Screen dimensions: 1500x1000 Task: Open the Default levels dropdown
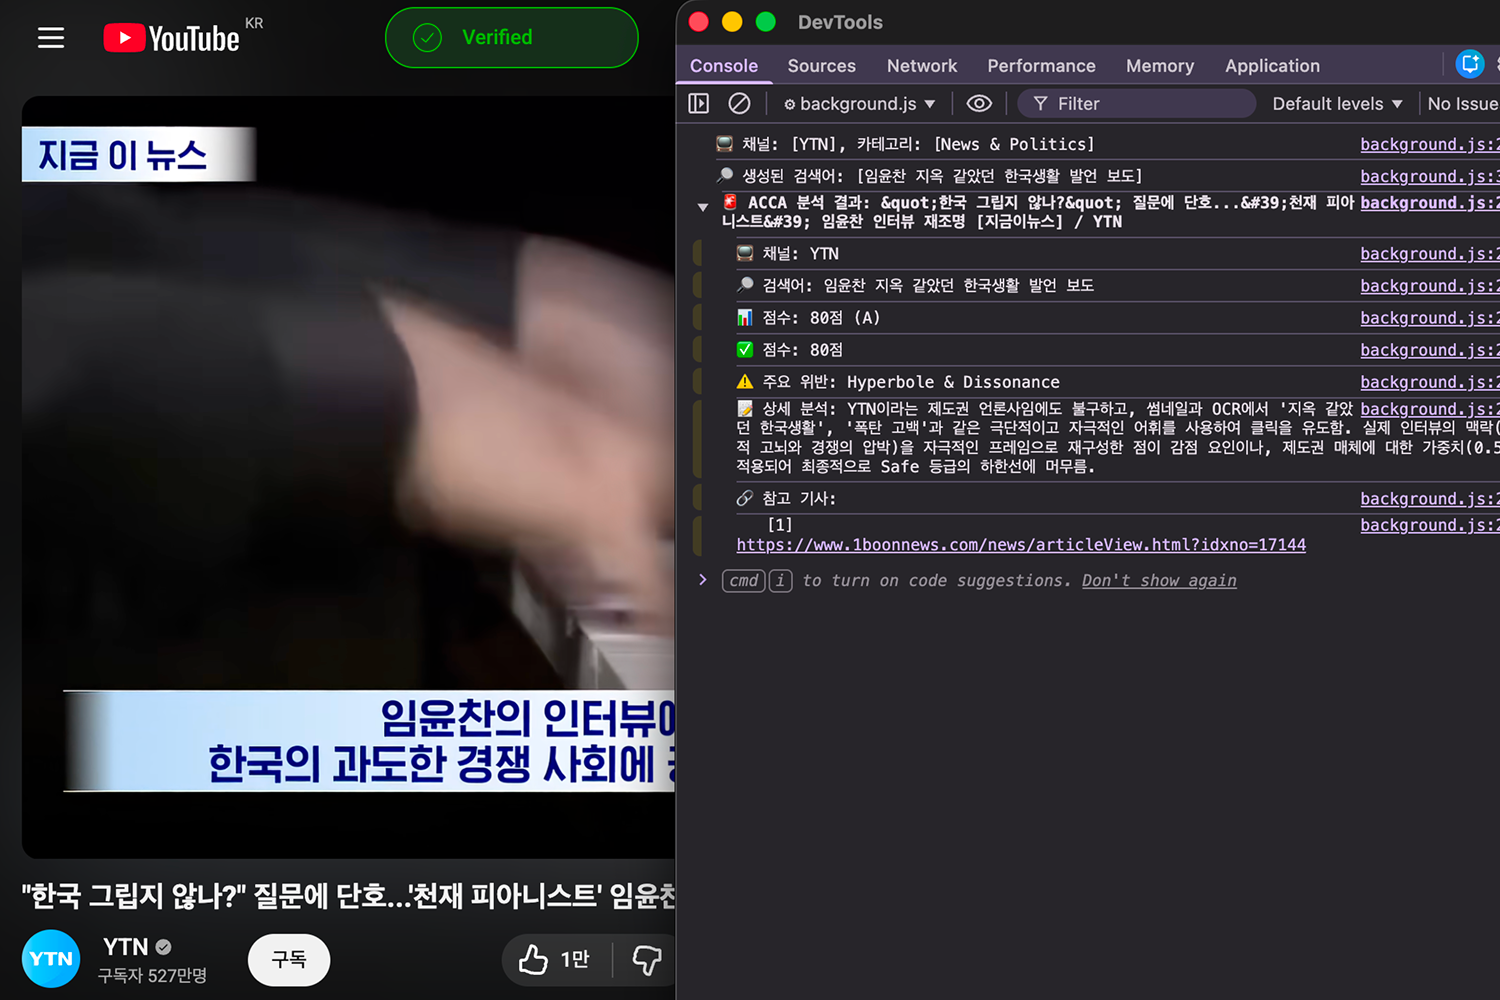click(1337, 104)
